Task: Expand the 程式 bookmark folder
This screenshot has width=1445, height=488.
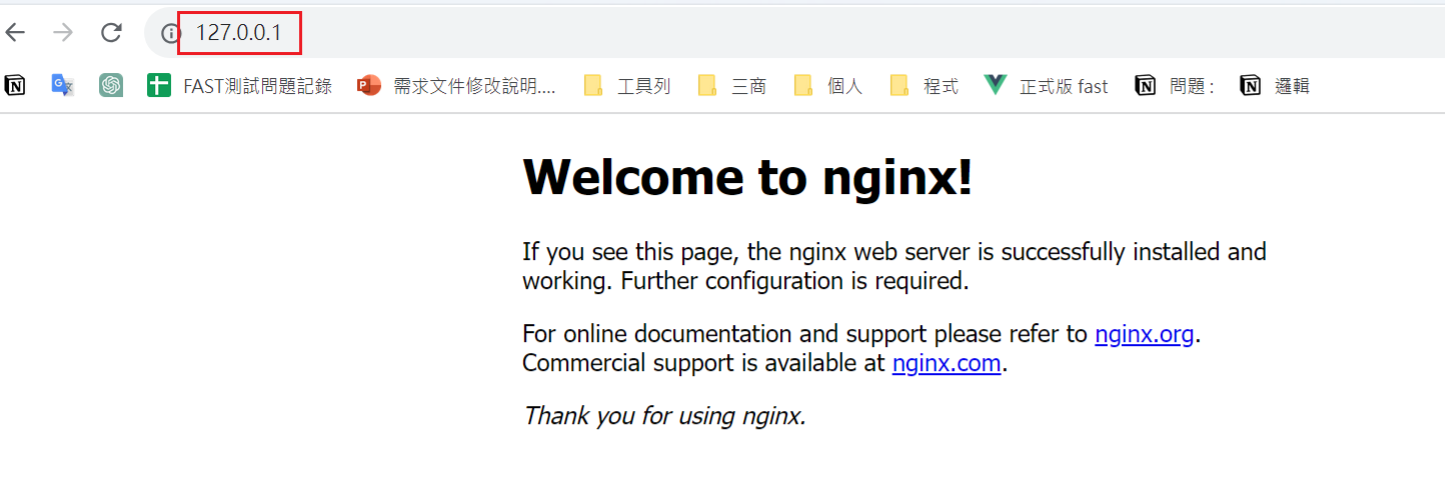Action: pyautogui.click(x=925, y=86)
